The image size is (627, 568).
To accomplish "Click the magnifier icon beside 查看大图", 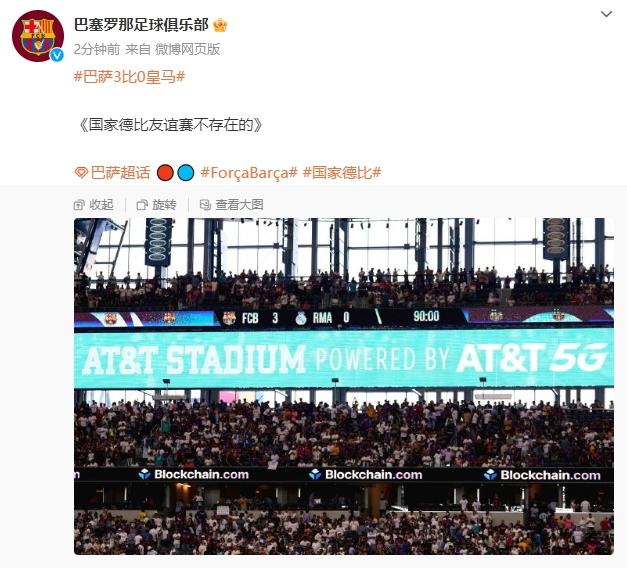I will pyautogui.click(x=205, y=205).
